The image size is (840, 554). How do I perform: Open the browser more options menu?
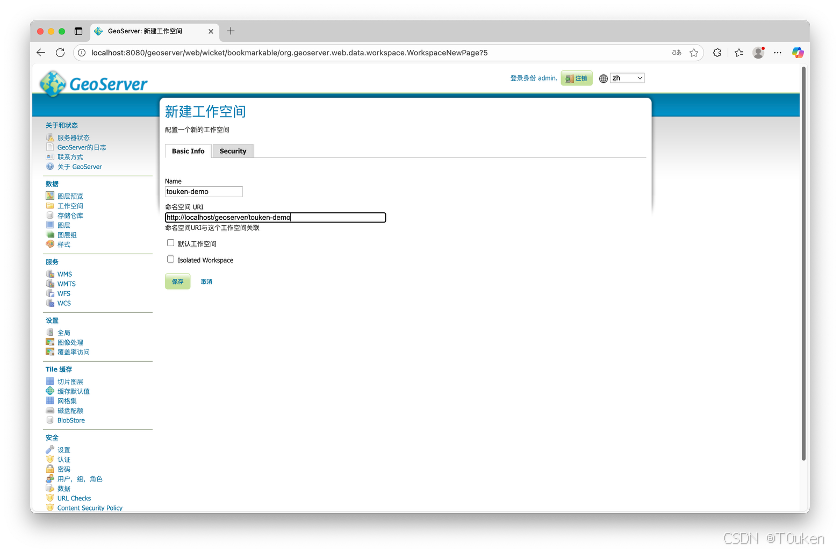tap(777, 53)
